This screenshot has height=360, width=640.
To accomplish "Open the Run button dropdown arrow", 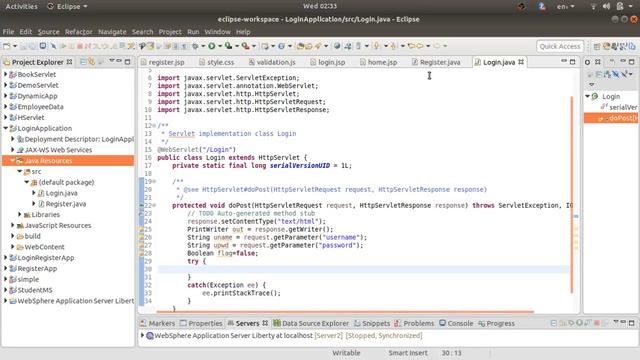I will coord(220,46).
